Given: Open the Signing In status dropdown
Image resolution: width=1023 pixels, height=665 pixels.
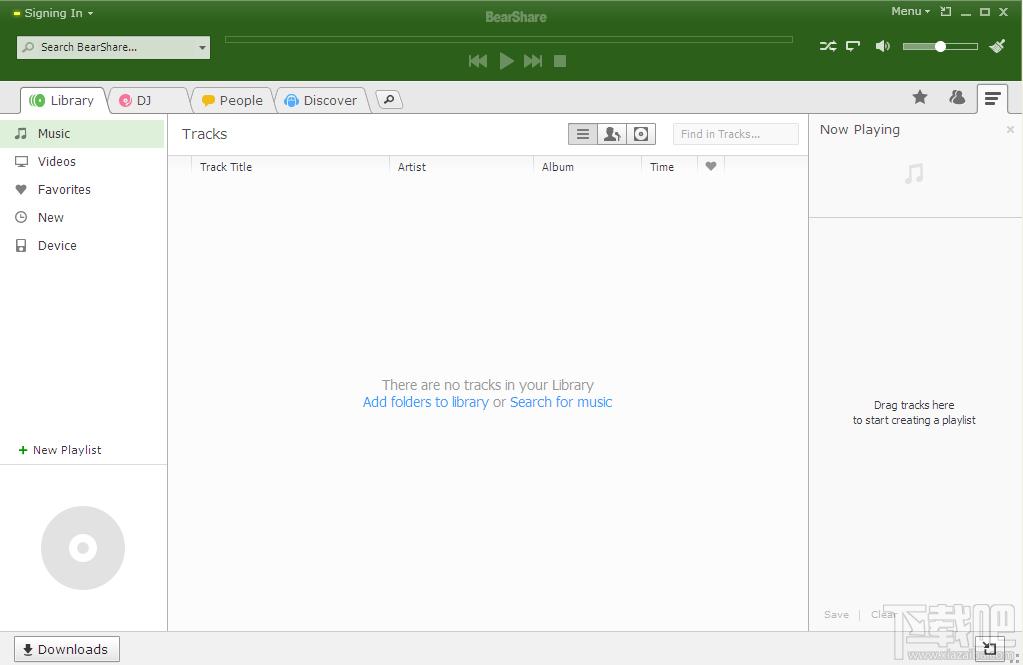Looking at the screenshot, I should tap(53, 13).
